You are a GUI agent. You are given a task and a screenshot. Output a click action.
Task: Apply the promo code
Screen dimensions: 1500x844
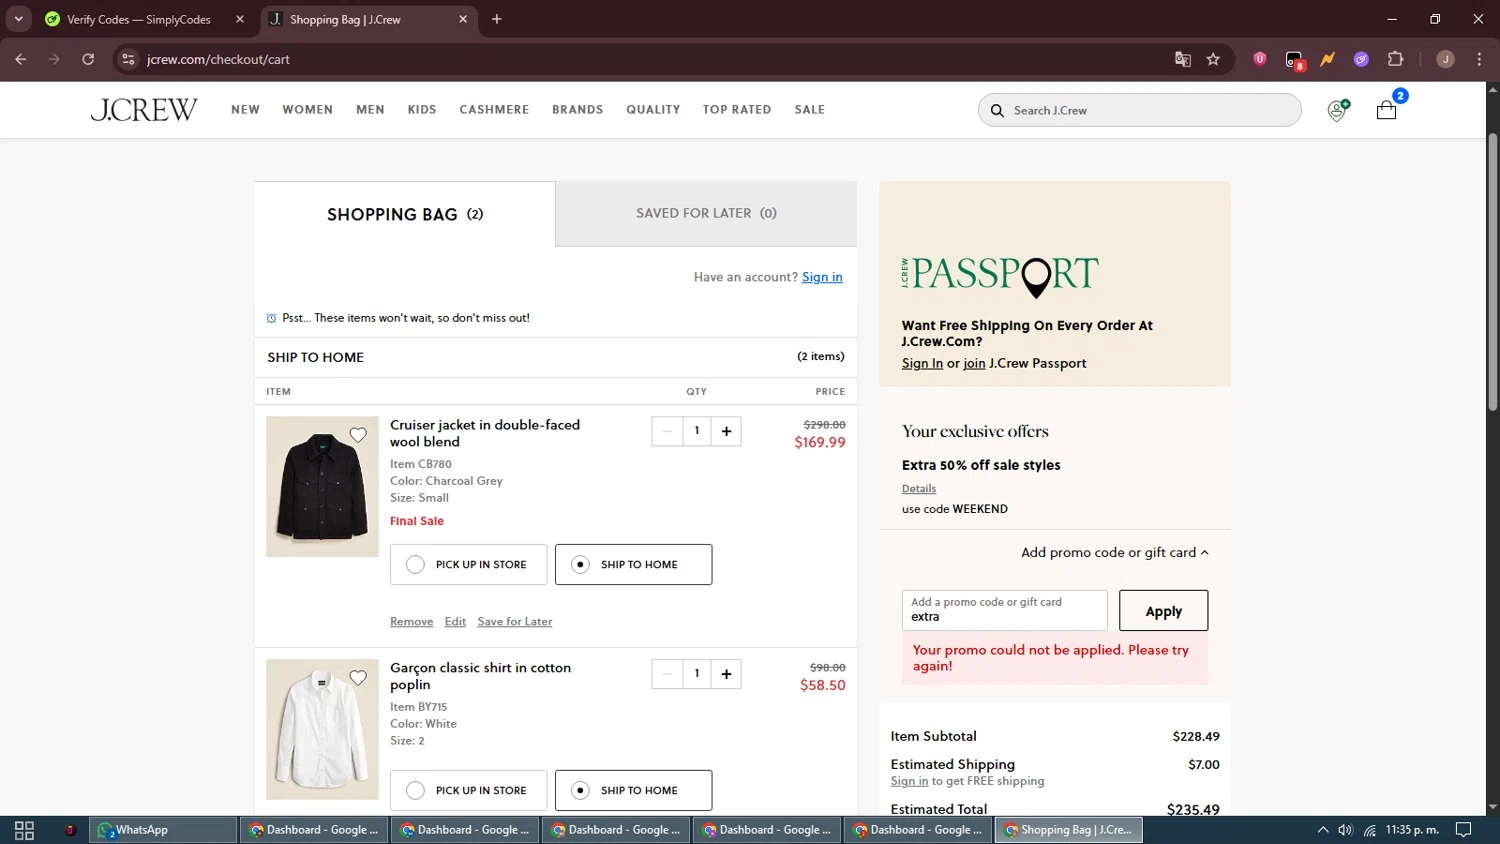point(1163,611)
